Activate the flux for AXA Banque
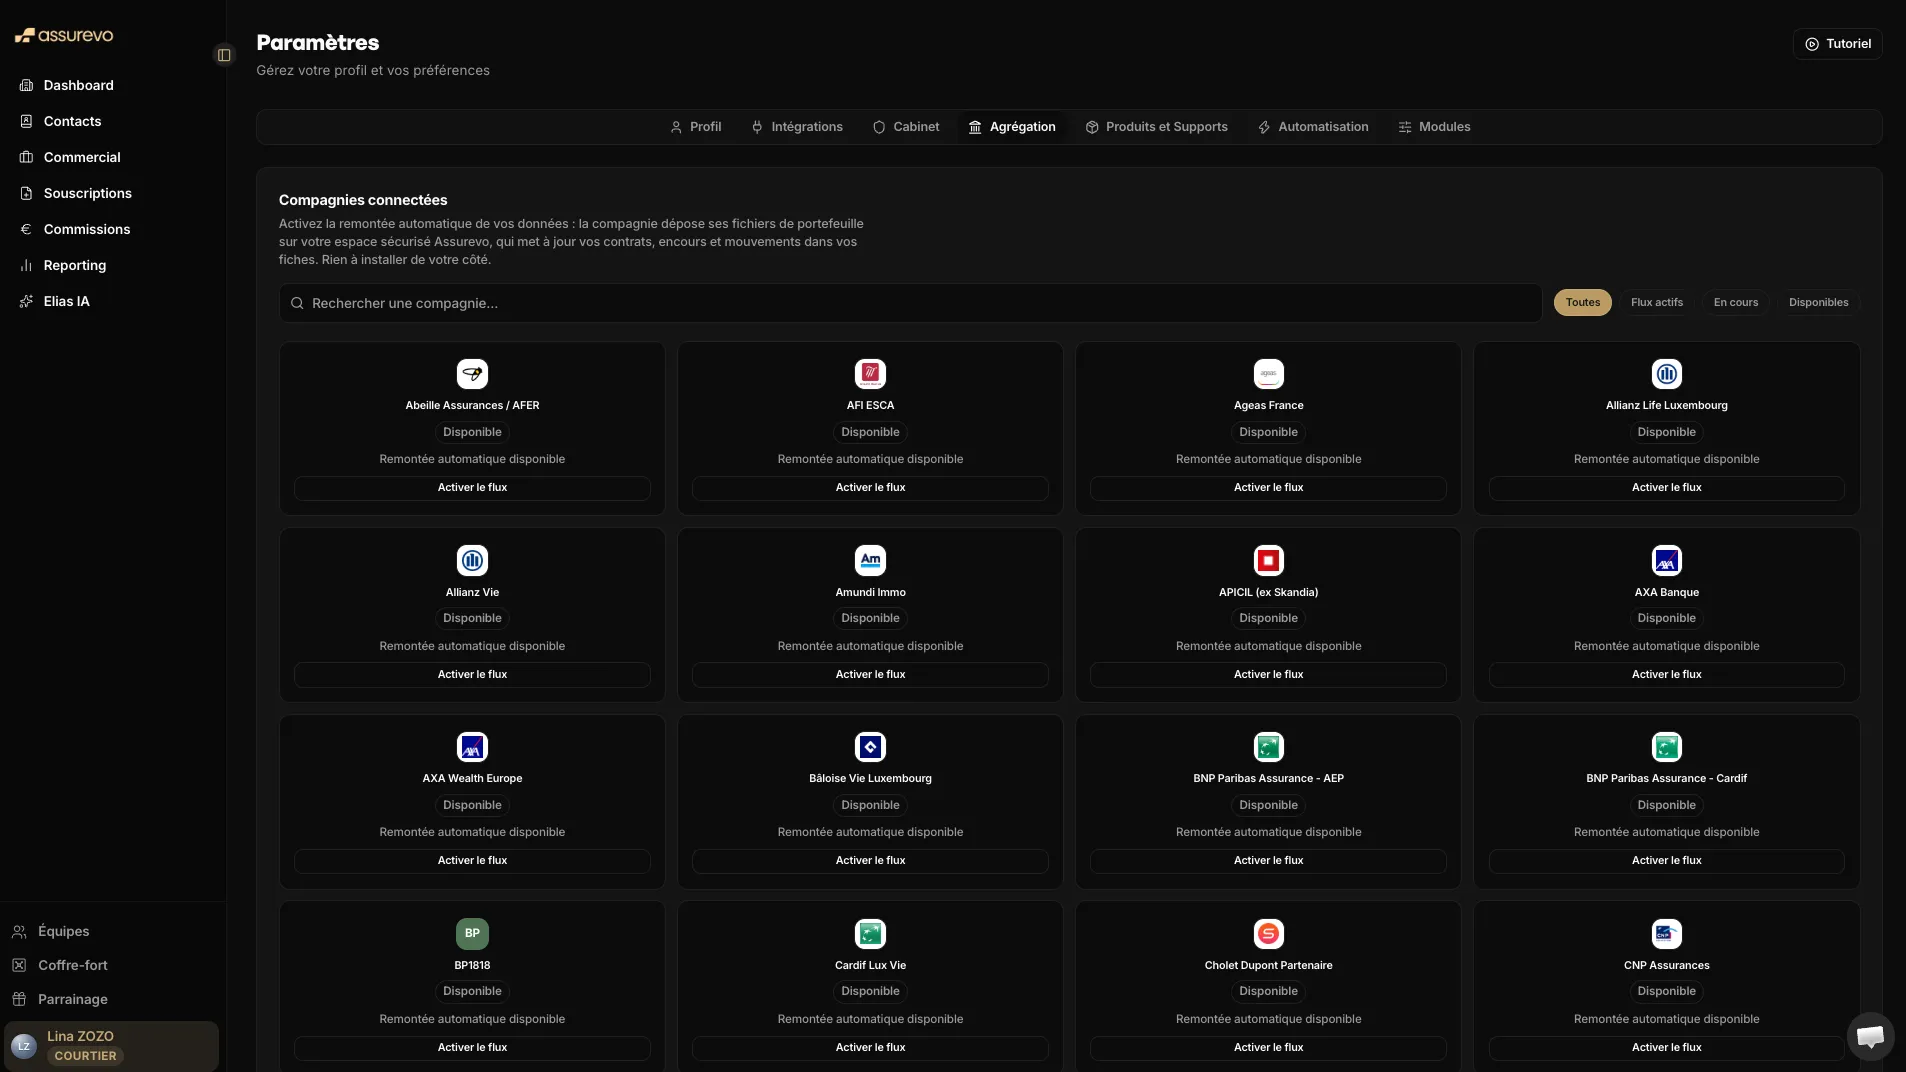The height and width of the screenshot is (1072, 1906). (x=1666, y=675)
